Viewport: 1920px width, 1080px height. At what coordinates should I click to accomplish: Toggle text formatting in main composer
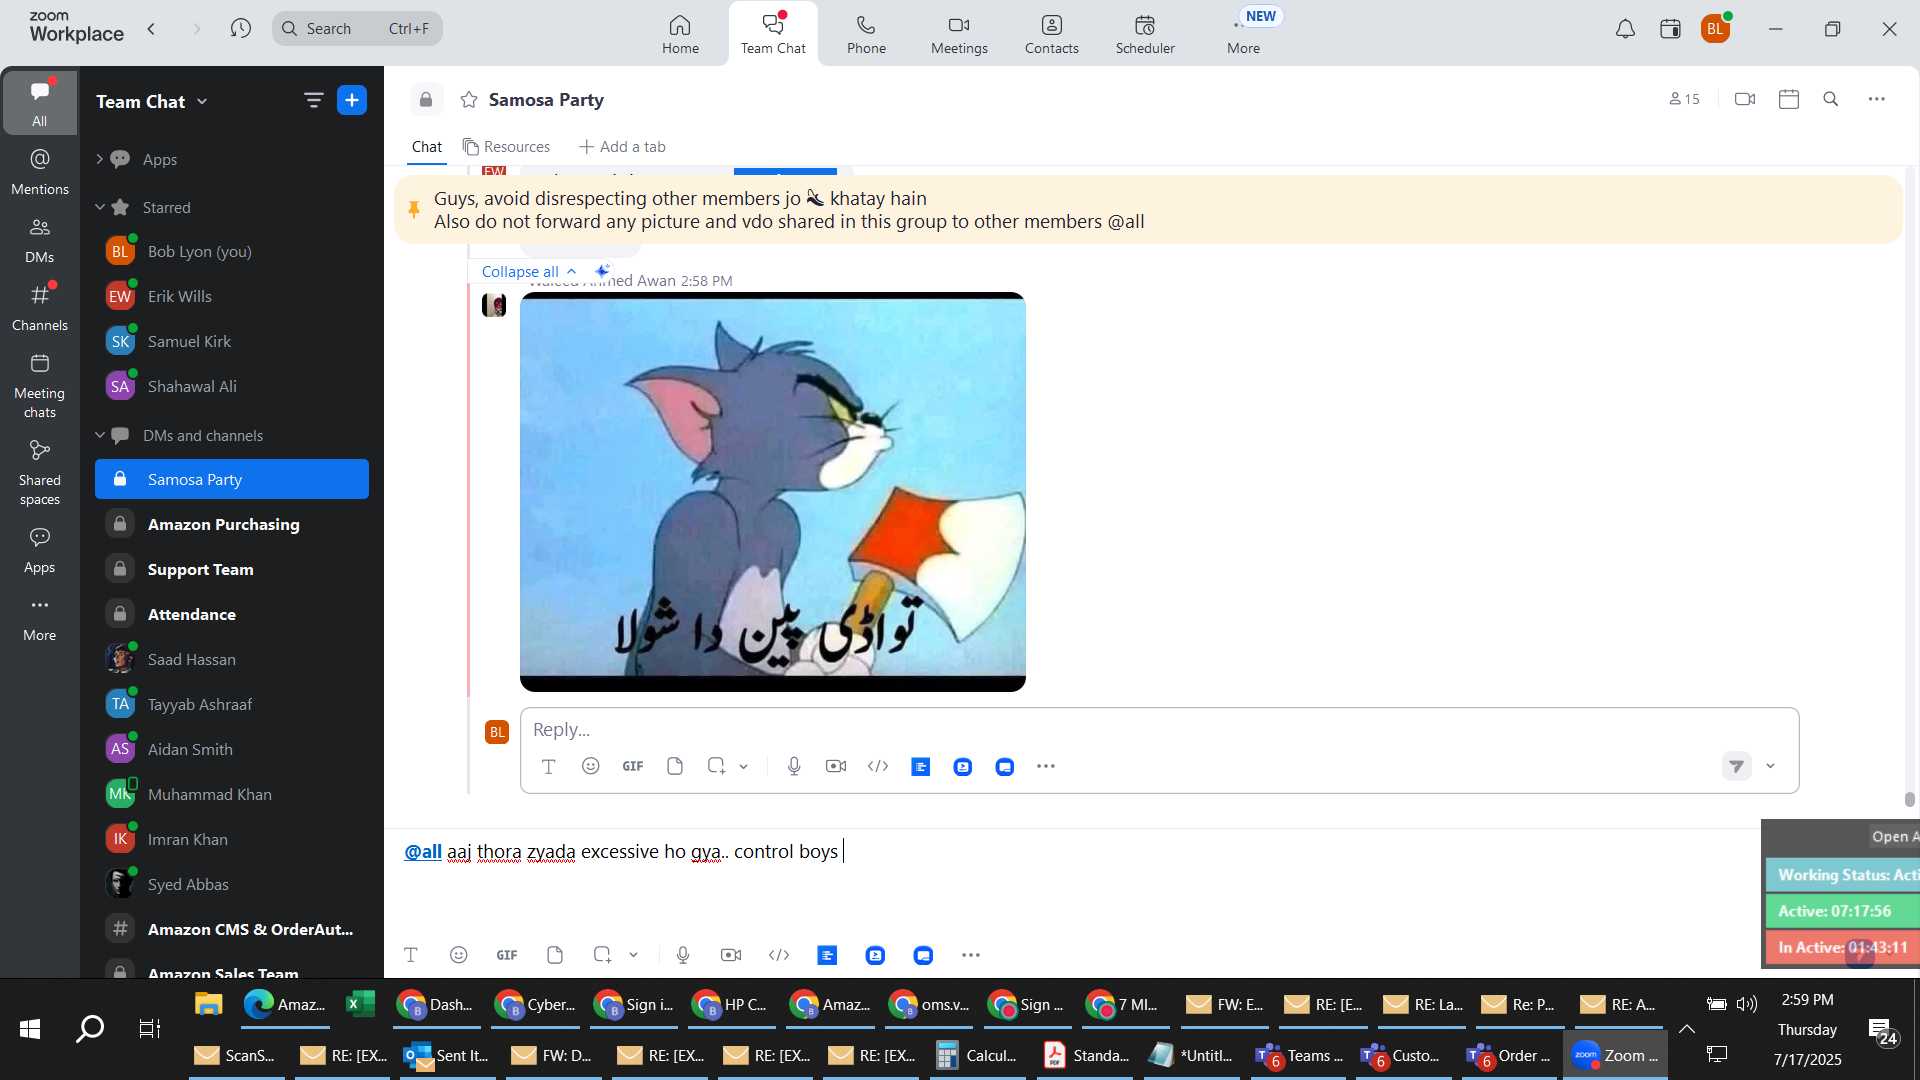(410, 955)
